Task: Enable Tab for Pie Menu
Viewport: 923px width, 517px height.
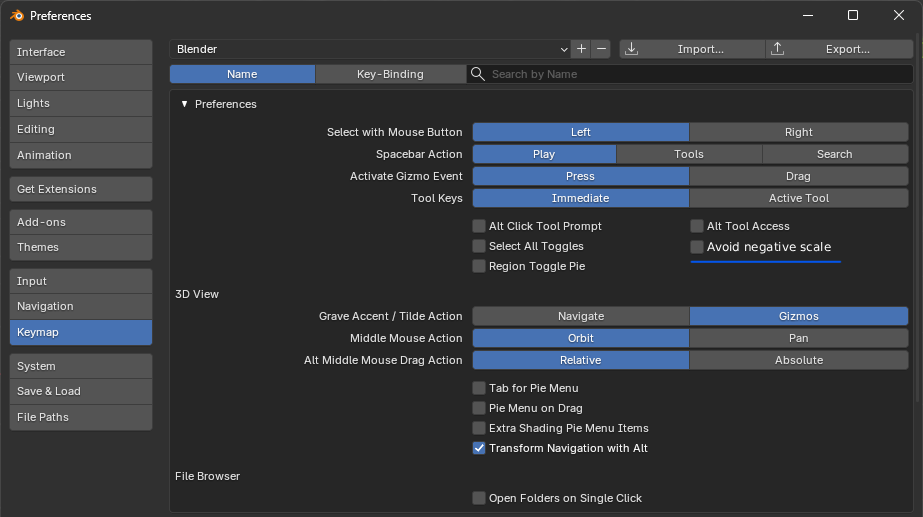Action: pos(479,388)
